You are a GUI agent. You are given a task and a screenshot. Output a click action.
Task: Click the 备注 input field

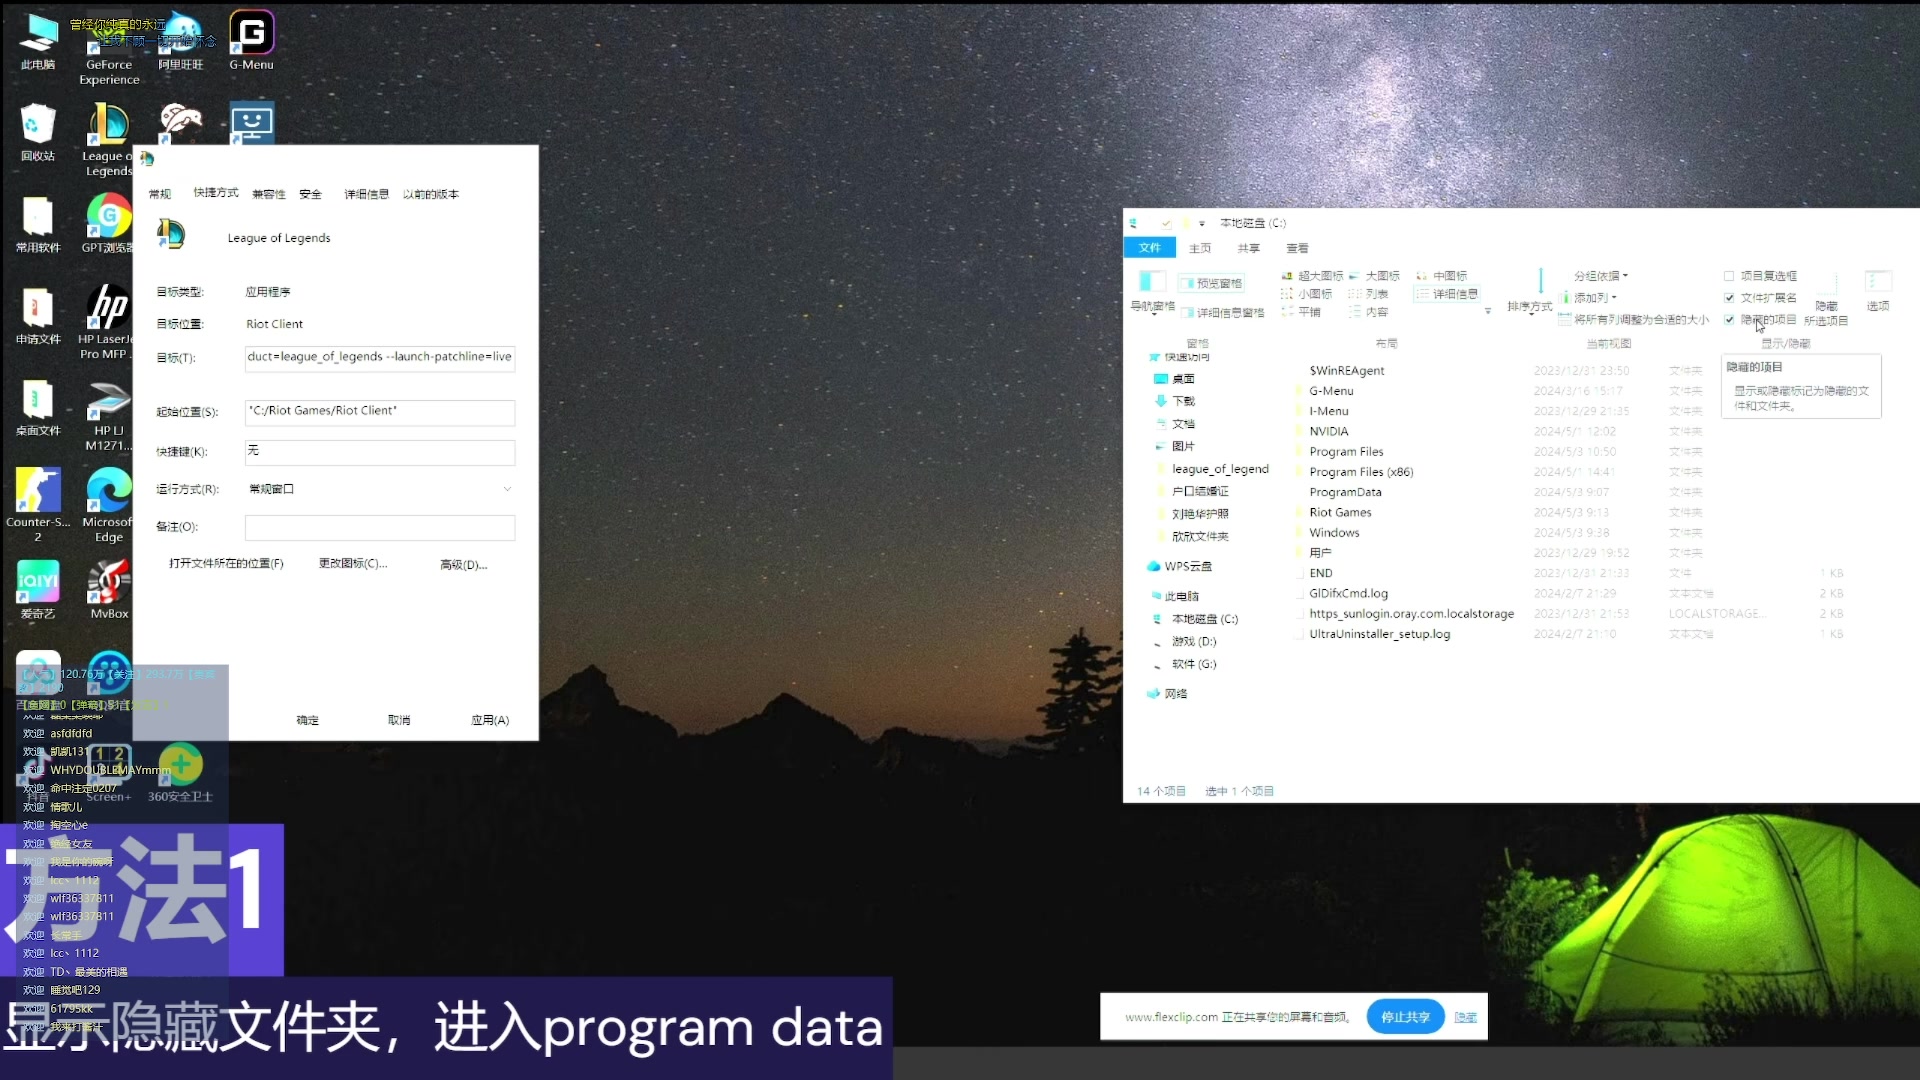pos(380,527)
